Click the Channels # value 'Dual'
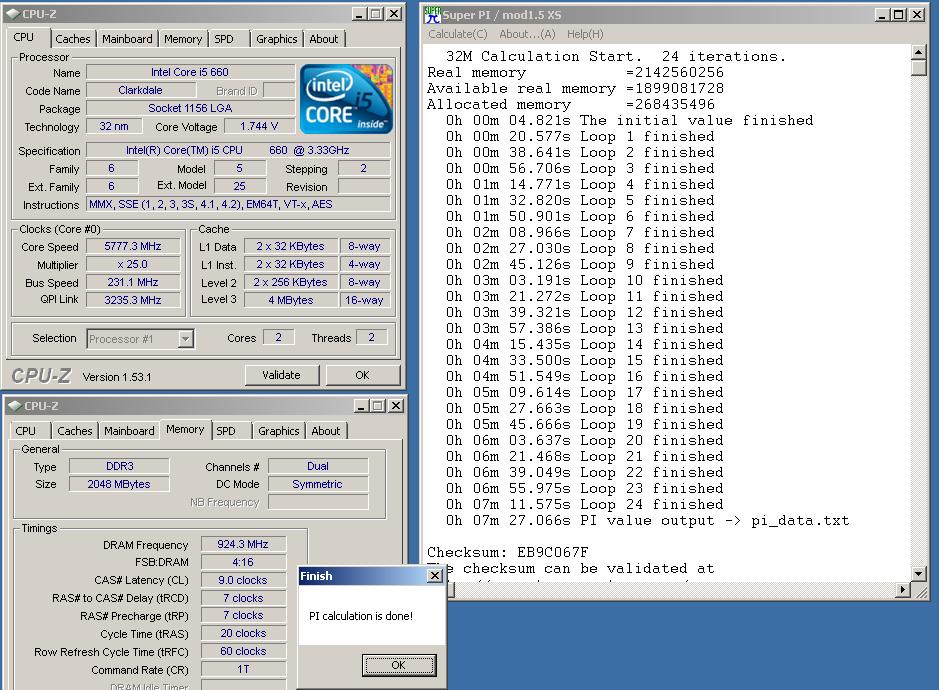 click(x=318, y=466)
